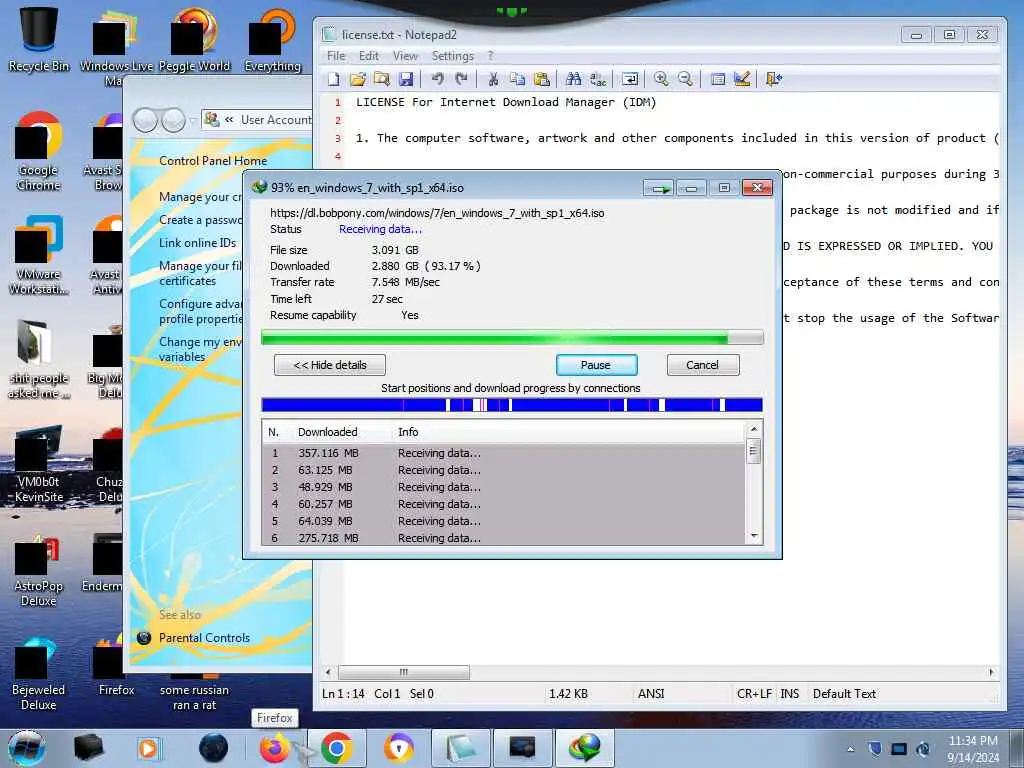The height and width of the screenshot is (768, 1024).
Task: Select connection row with 63.125 MB
Action: [x=504, y=470]
